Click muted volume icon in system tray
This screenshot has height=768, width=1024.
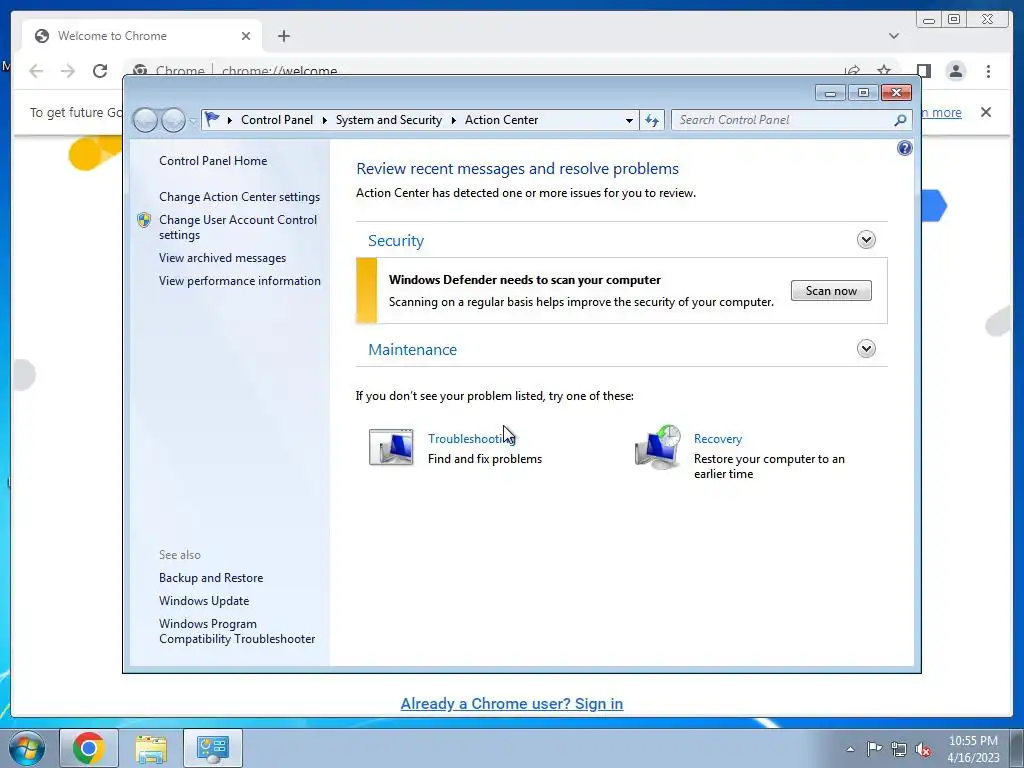(x=923, y=748)
